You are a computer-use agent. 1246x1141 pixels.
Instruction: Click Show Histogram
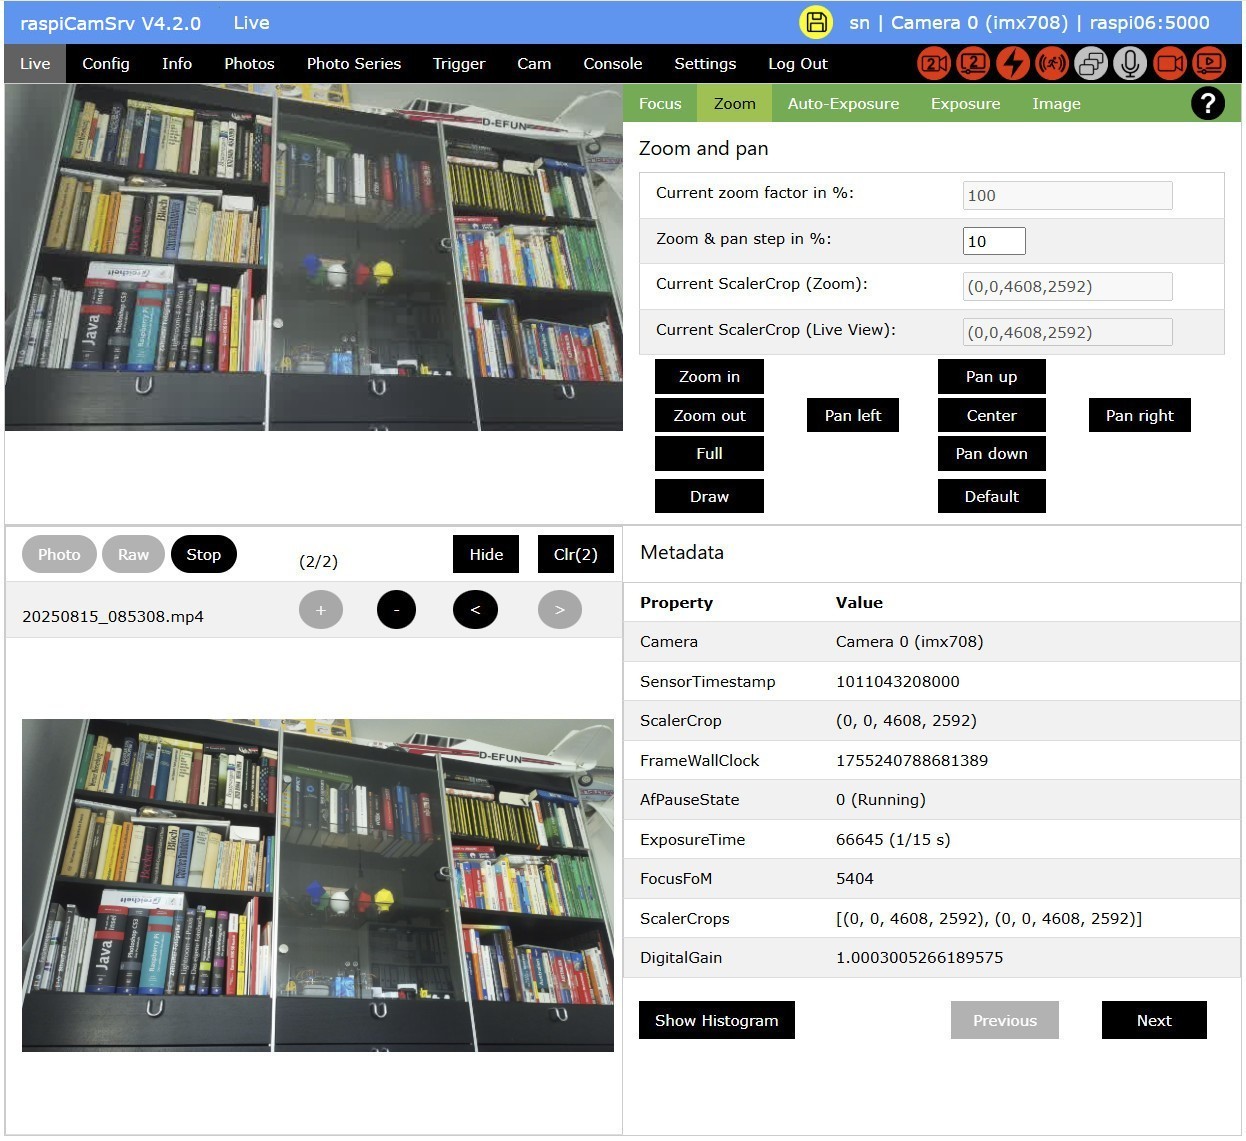[716, 1020]
